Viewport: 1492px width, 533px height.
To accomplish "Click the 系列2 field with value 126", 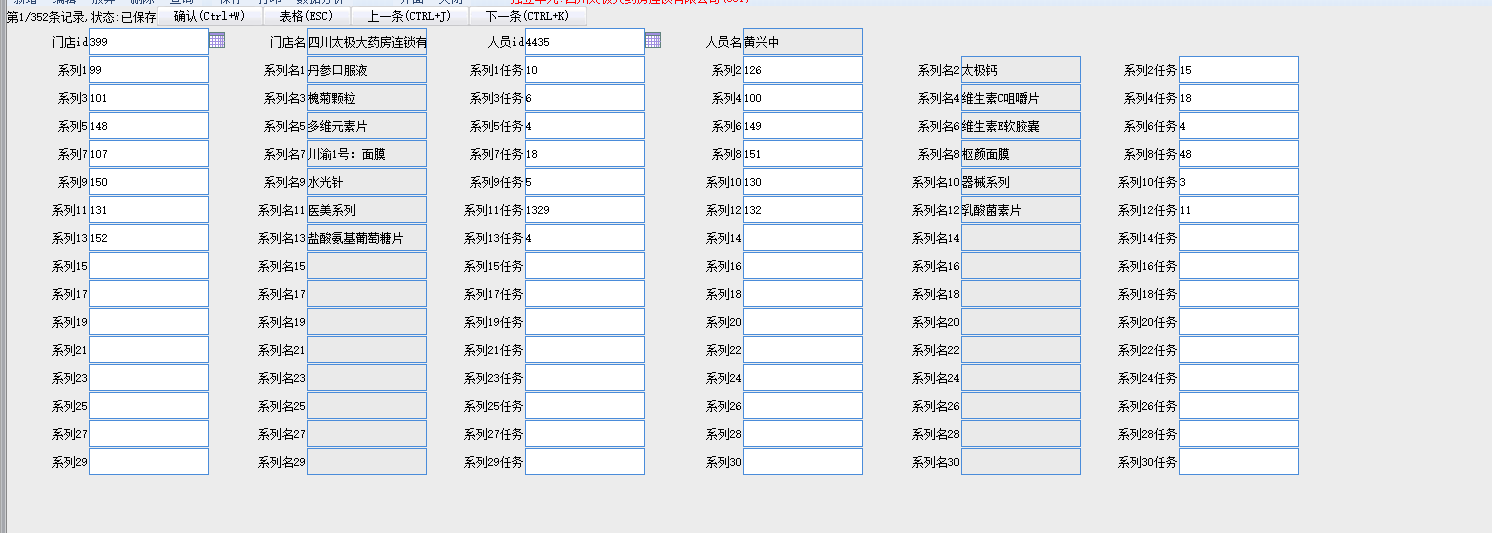I will click(803, 70).
